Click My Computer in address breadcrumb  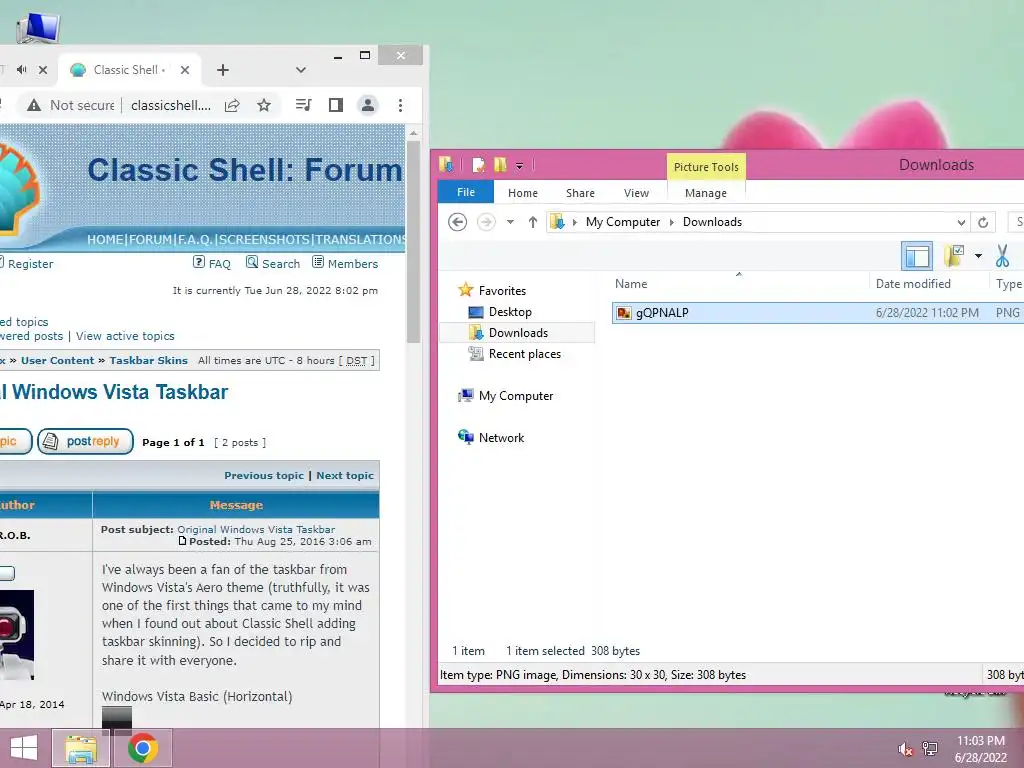[622, 222]
